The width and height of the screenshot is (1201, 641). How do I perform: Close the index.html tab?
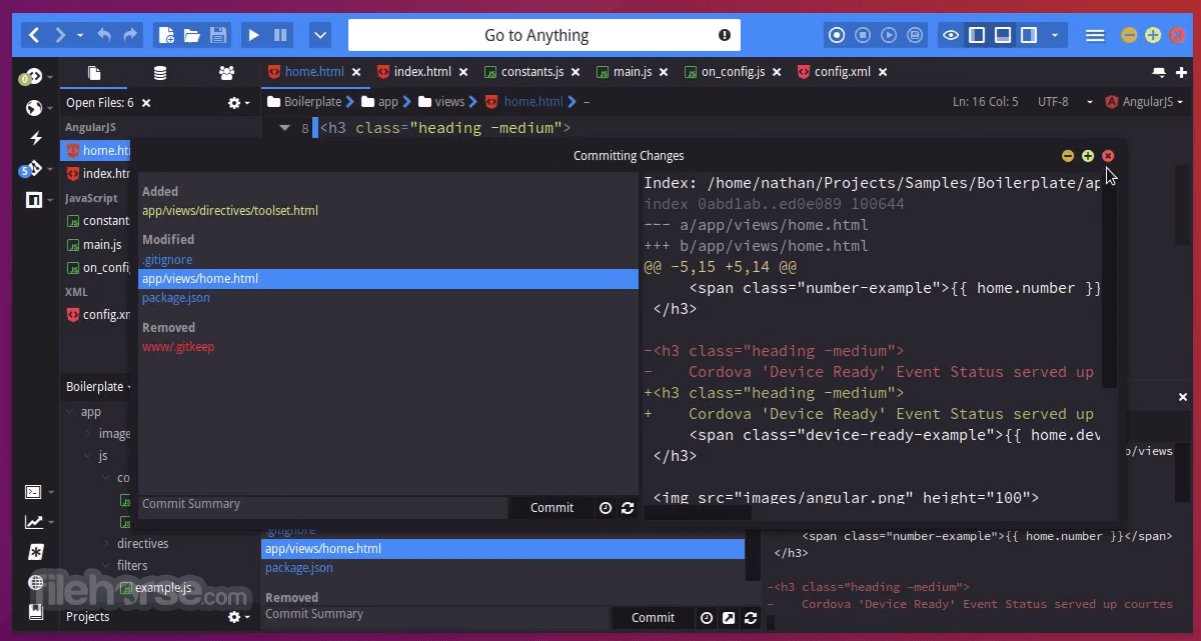click(x=461, y=72)
